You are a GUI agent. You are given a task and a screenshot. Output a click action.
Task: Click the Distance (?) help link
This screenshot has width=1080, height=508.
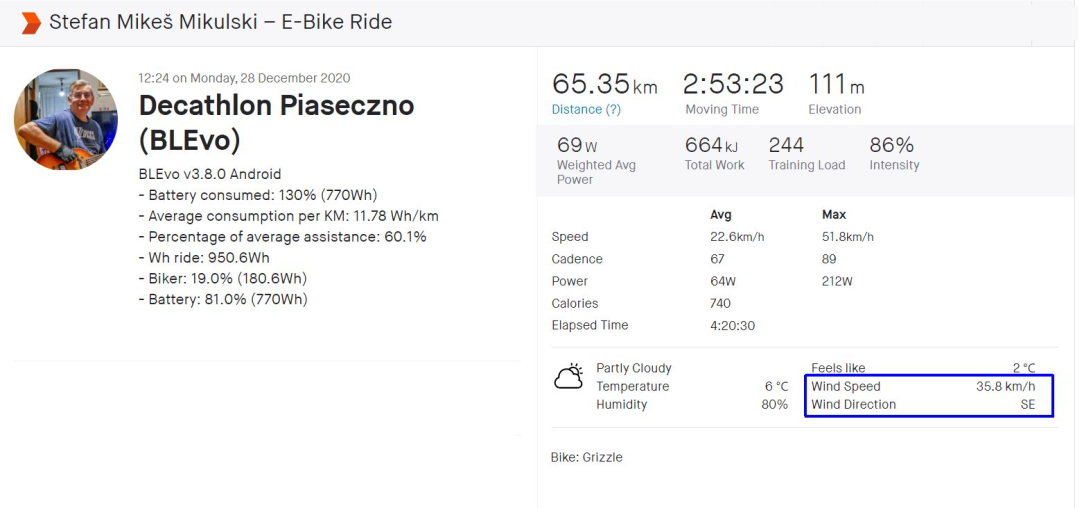tap(586, 109)
